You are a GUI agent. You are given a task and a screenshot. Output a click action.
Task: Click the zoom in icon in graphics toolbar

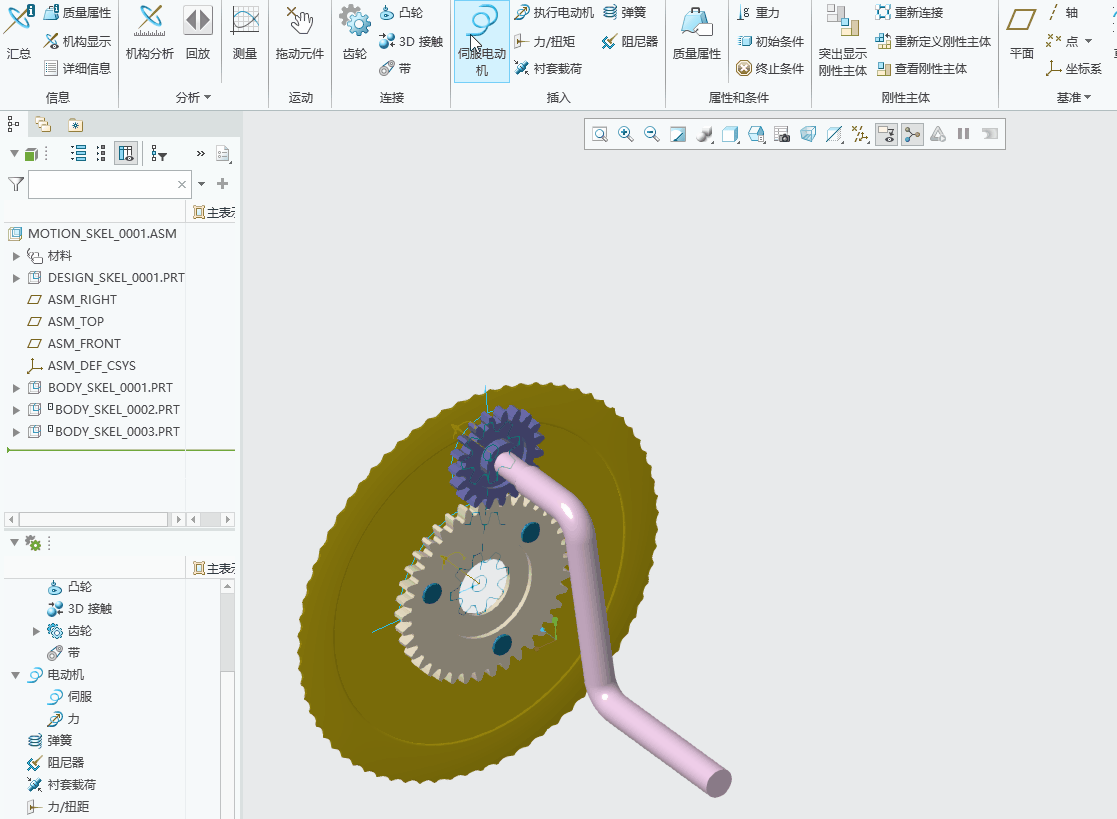pos(625,134)
